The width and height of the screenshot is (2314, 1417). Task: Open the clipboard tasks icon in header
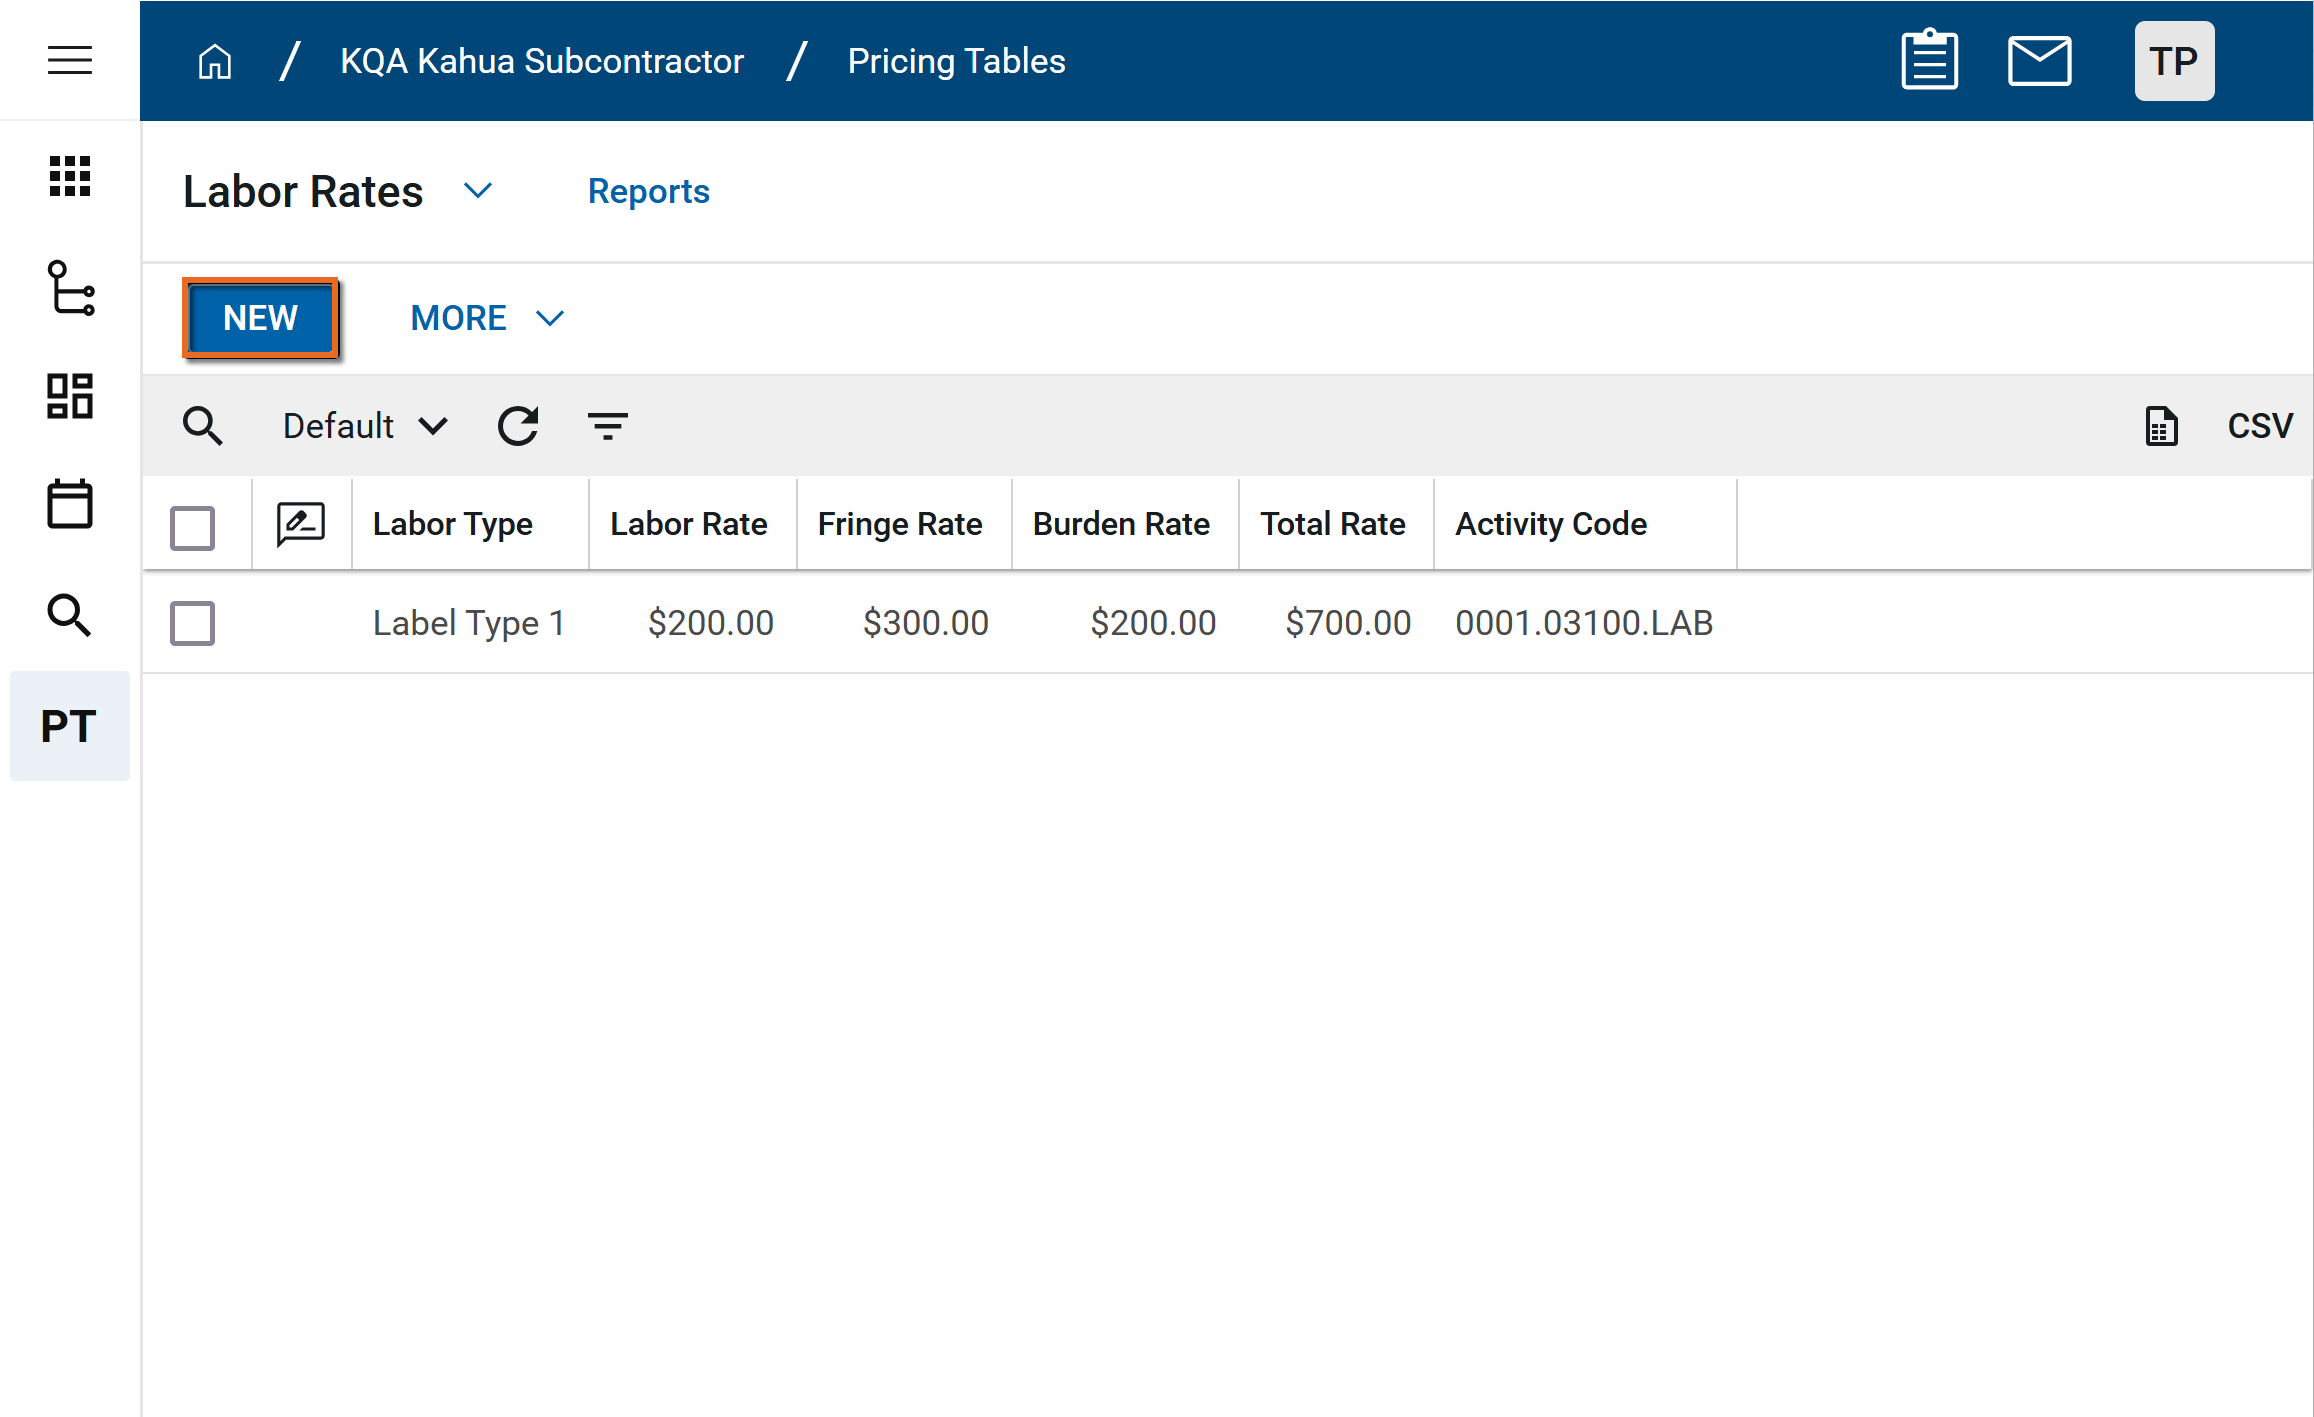[x=1929, y=61]
